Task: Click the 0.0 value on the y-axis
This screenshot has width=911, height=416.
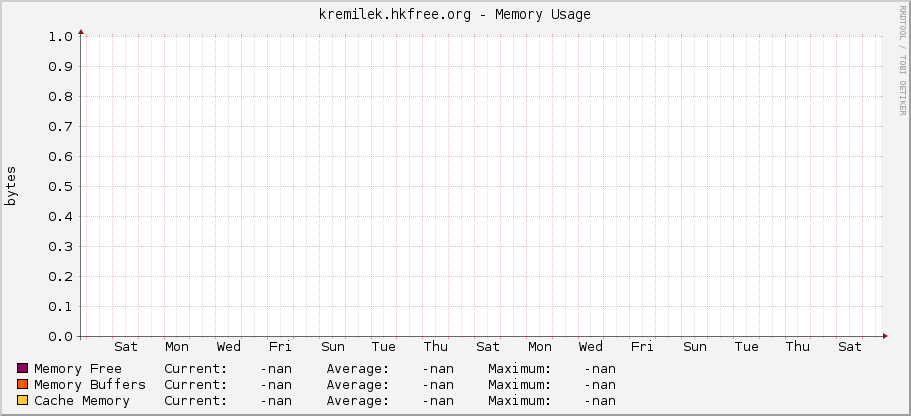Action: click(x=60, y=337)
